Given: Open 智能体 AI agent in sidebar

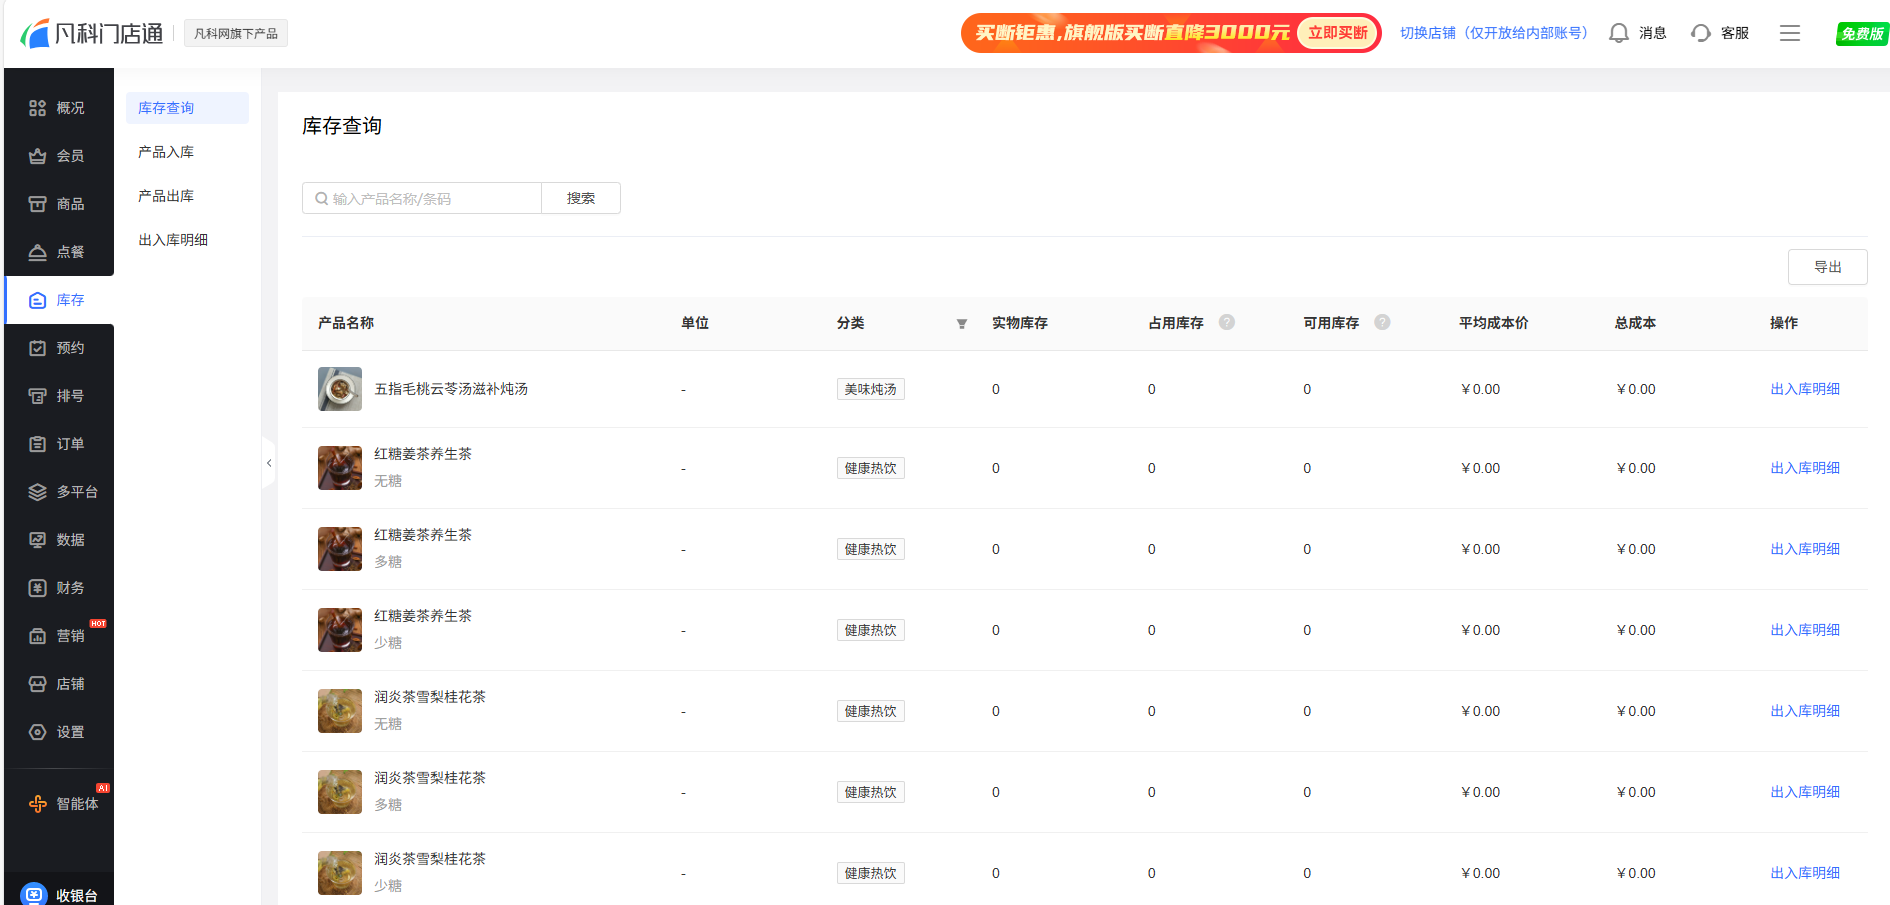Looking at the screenshot, I should point(64,804).
